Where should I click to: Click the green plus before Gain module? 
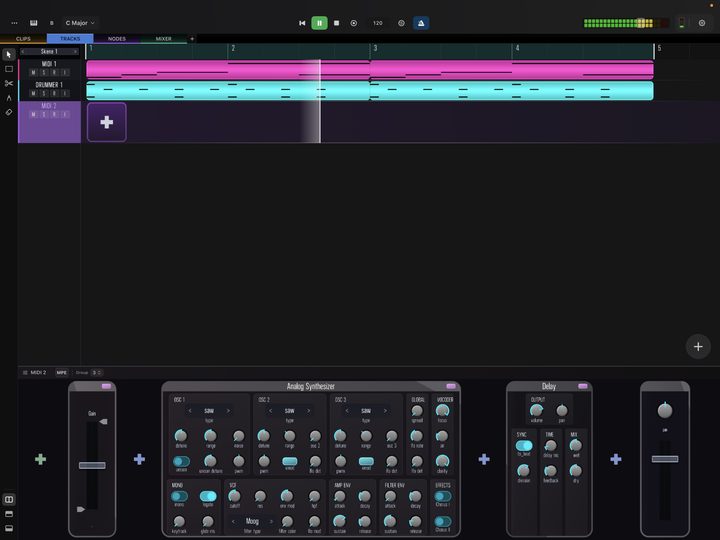[x=40, y=459]
